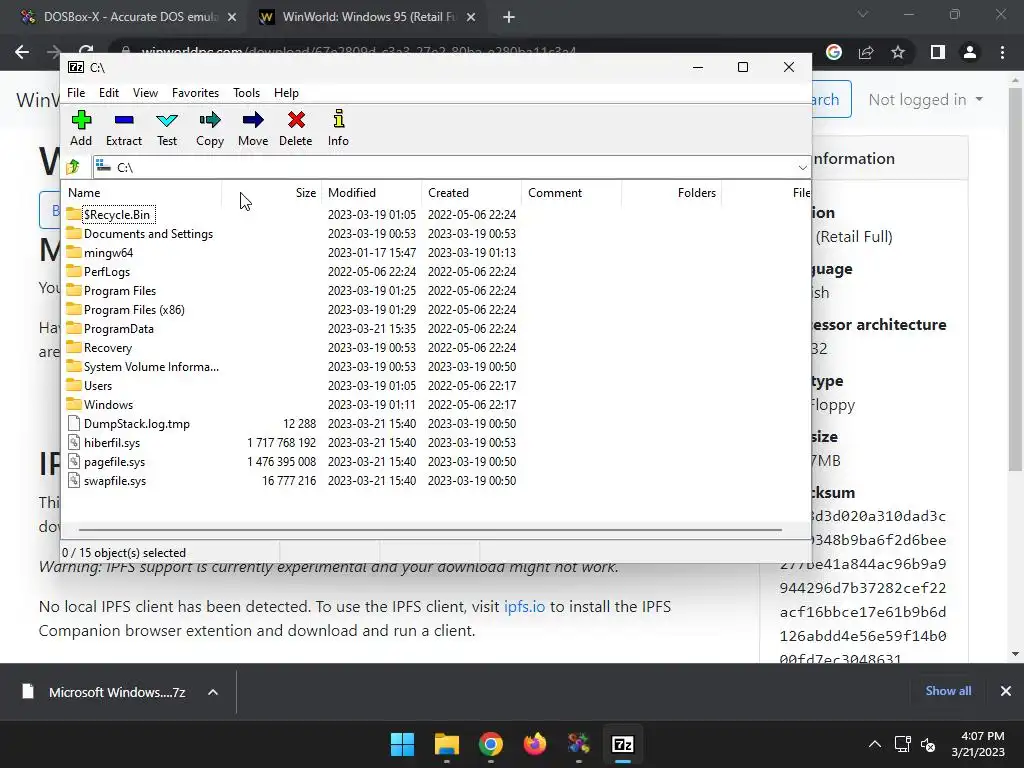Open the File menu in 7-Zip
Screen dimensions: 1024x768
(x=76, y=93)
